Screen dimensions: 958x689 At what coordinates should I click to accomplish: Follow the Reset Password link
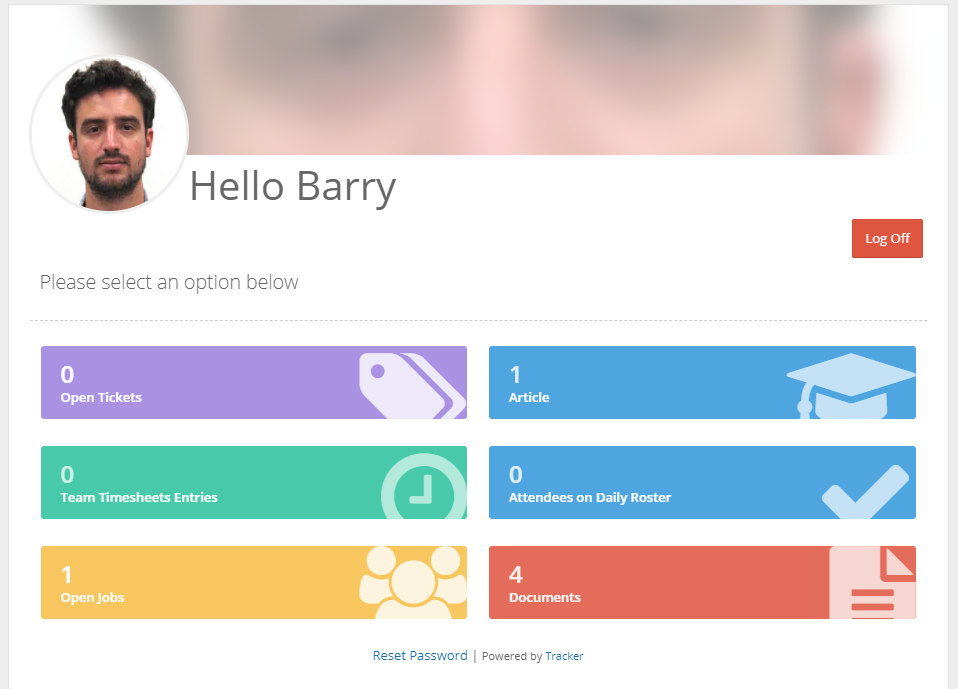[x=420, y=656]
